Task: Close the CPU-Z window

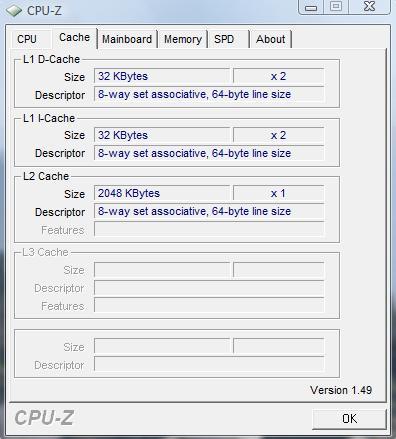Action: (369, 7)
